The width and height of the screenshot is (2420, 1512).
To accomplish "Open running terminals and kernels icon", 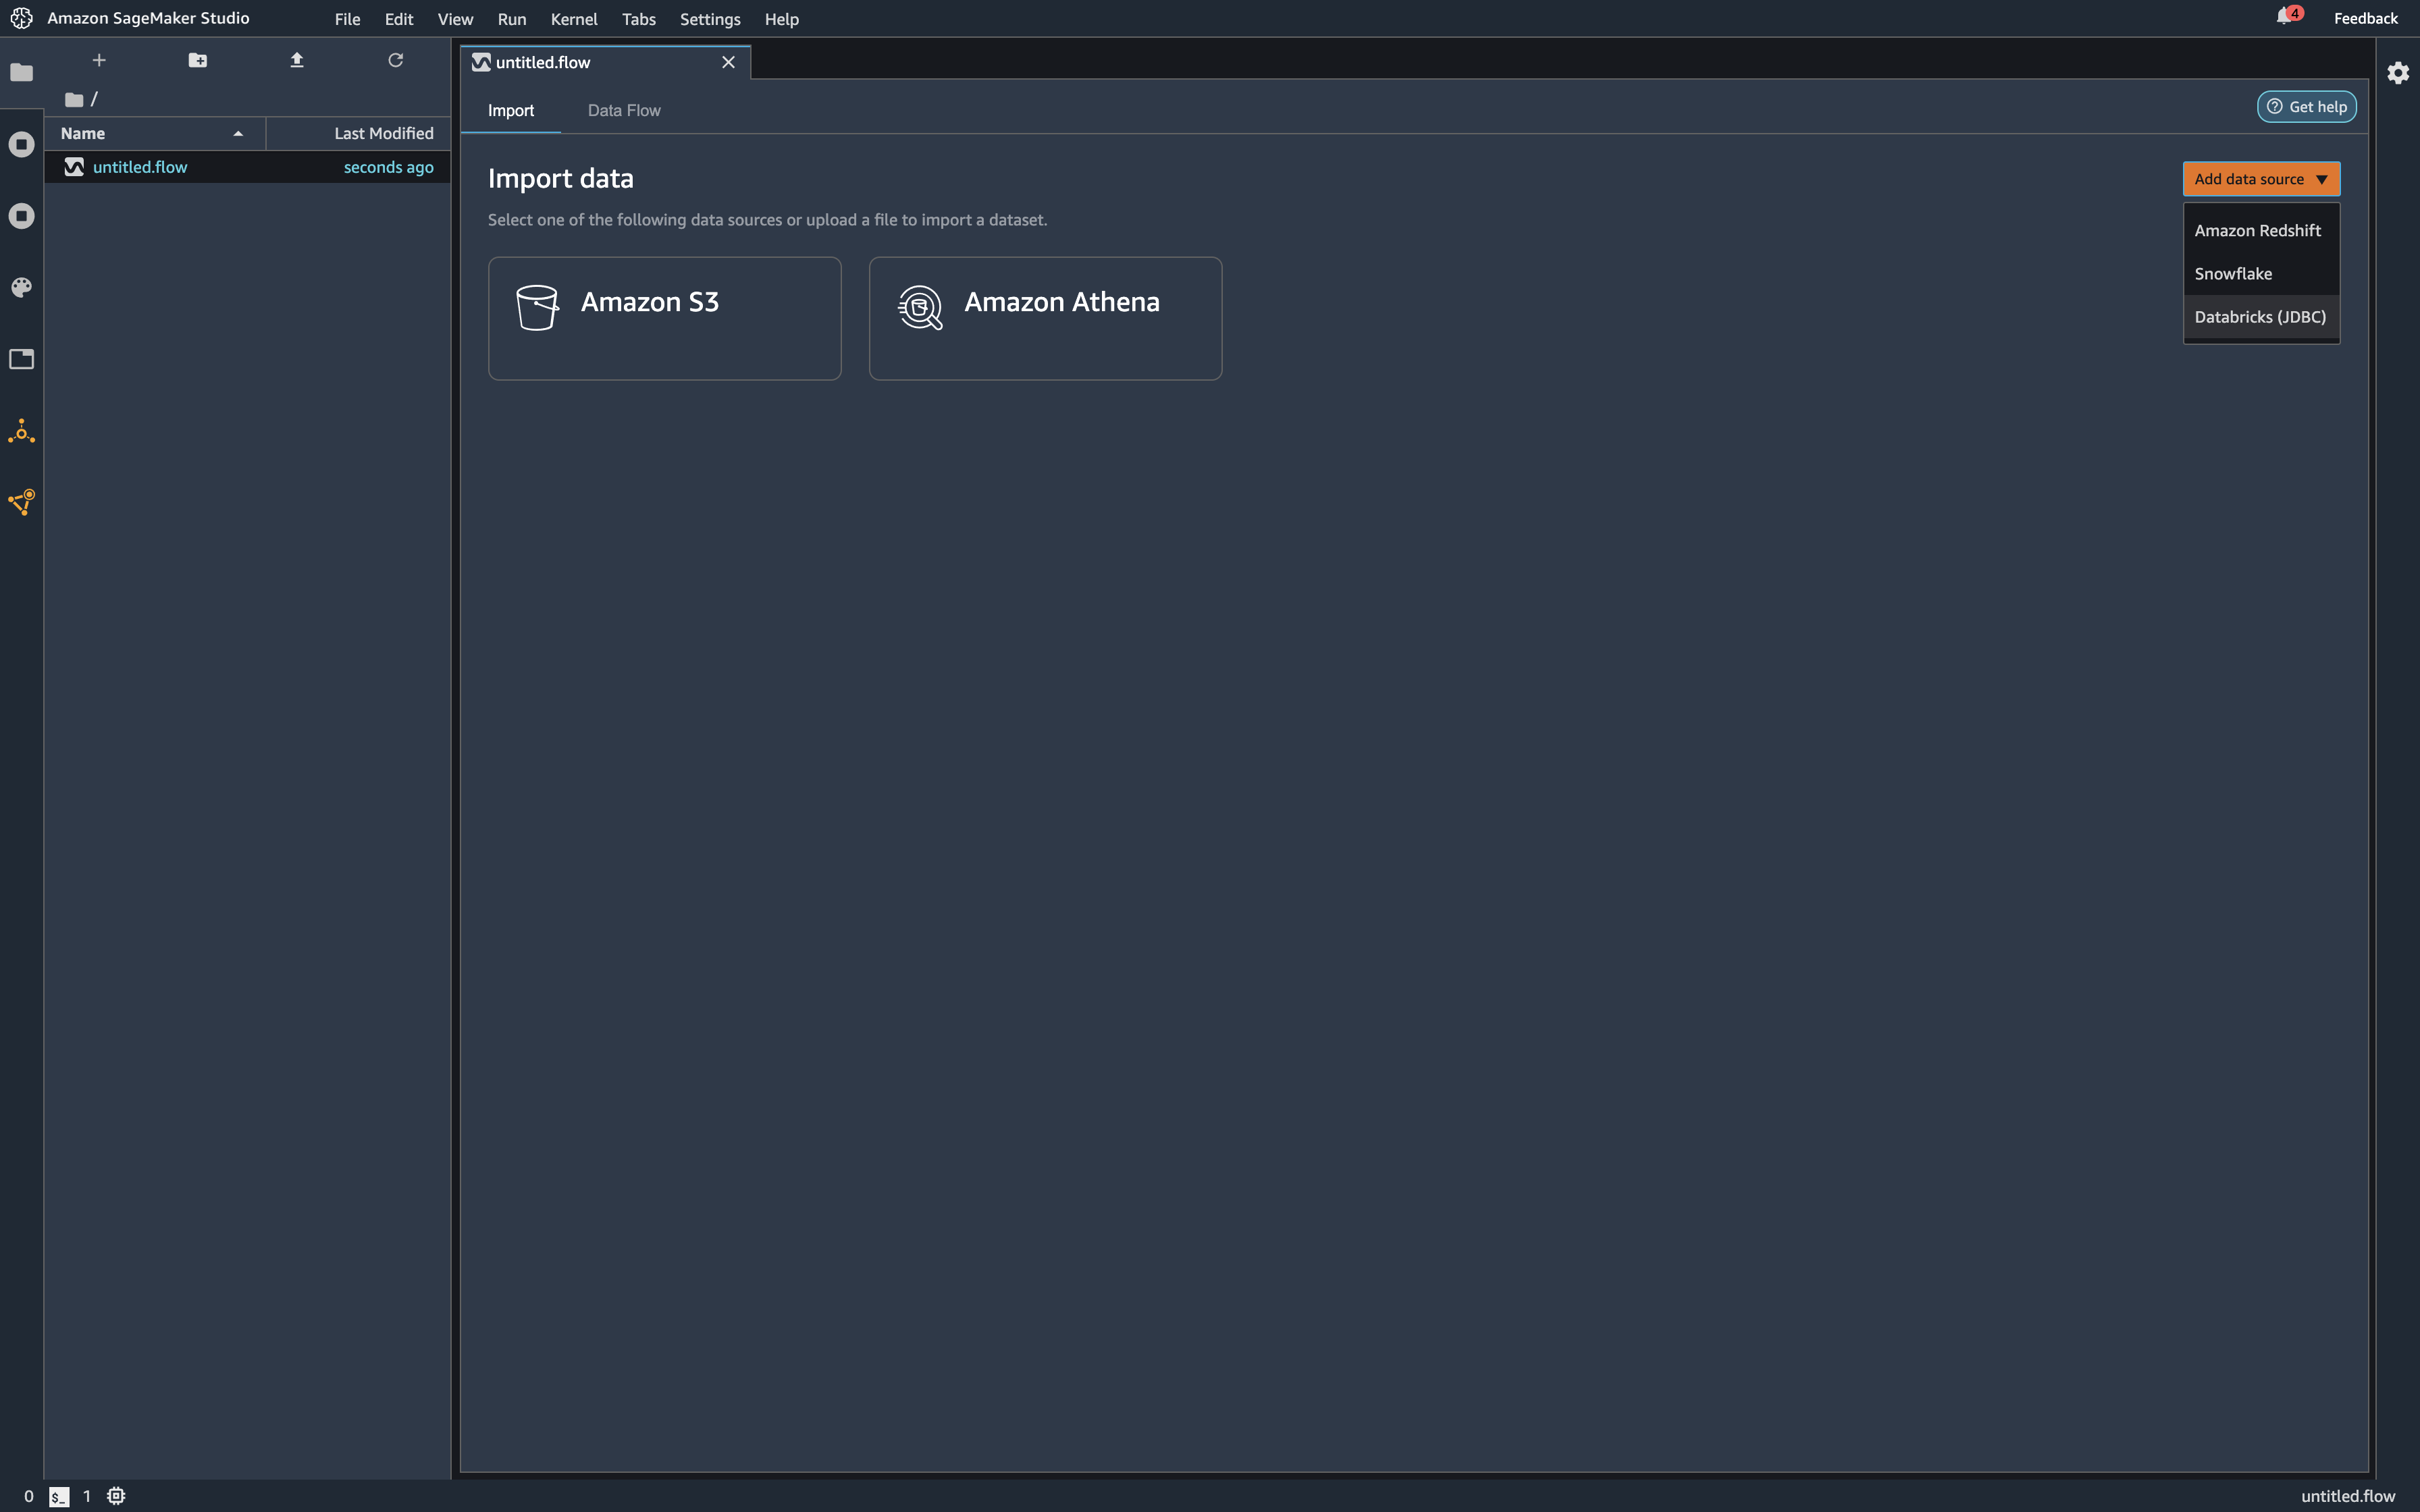I will click(x=21, y=145).
